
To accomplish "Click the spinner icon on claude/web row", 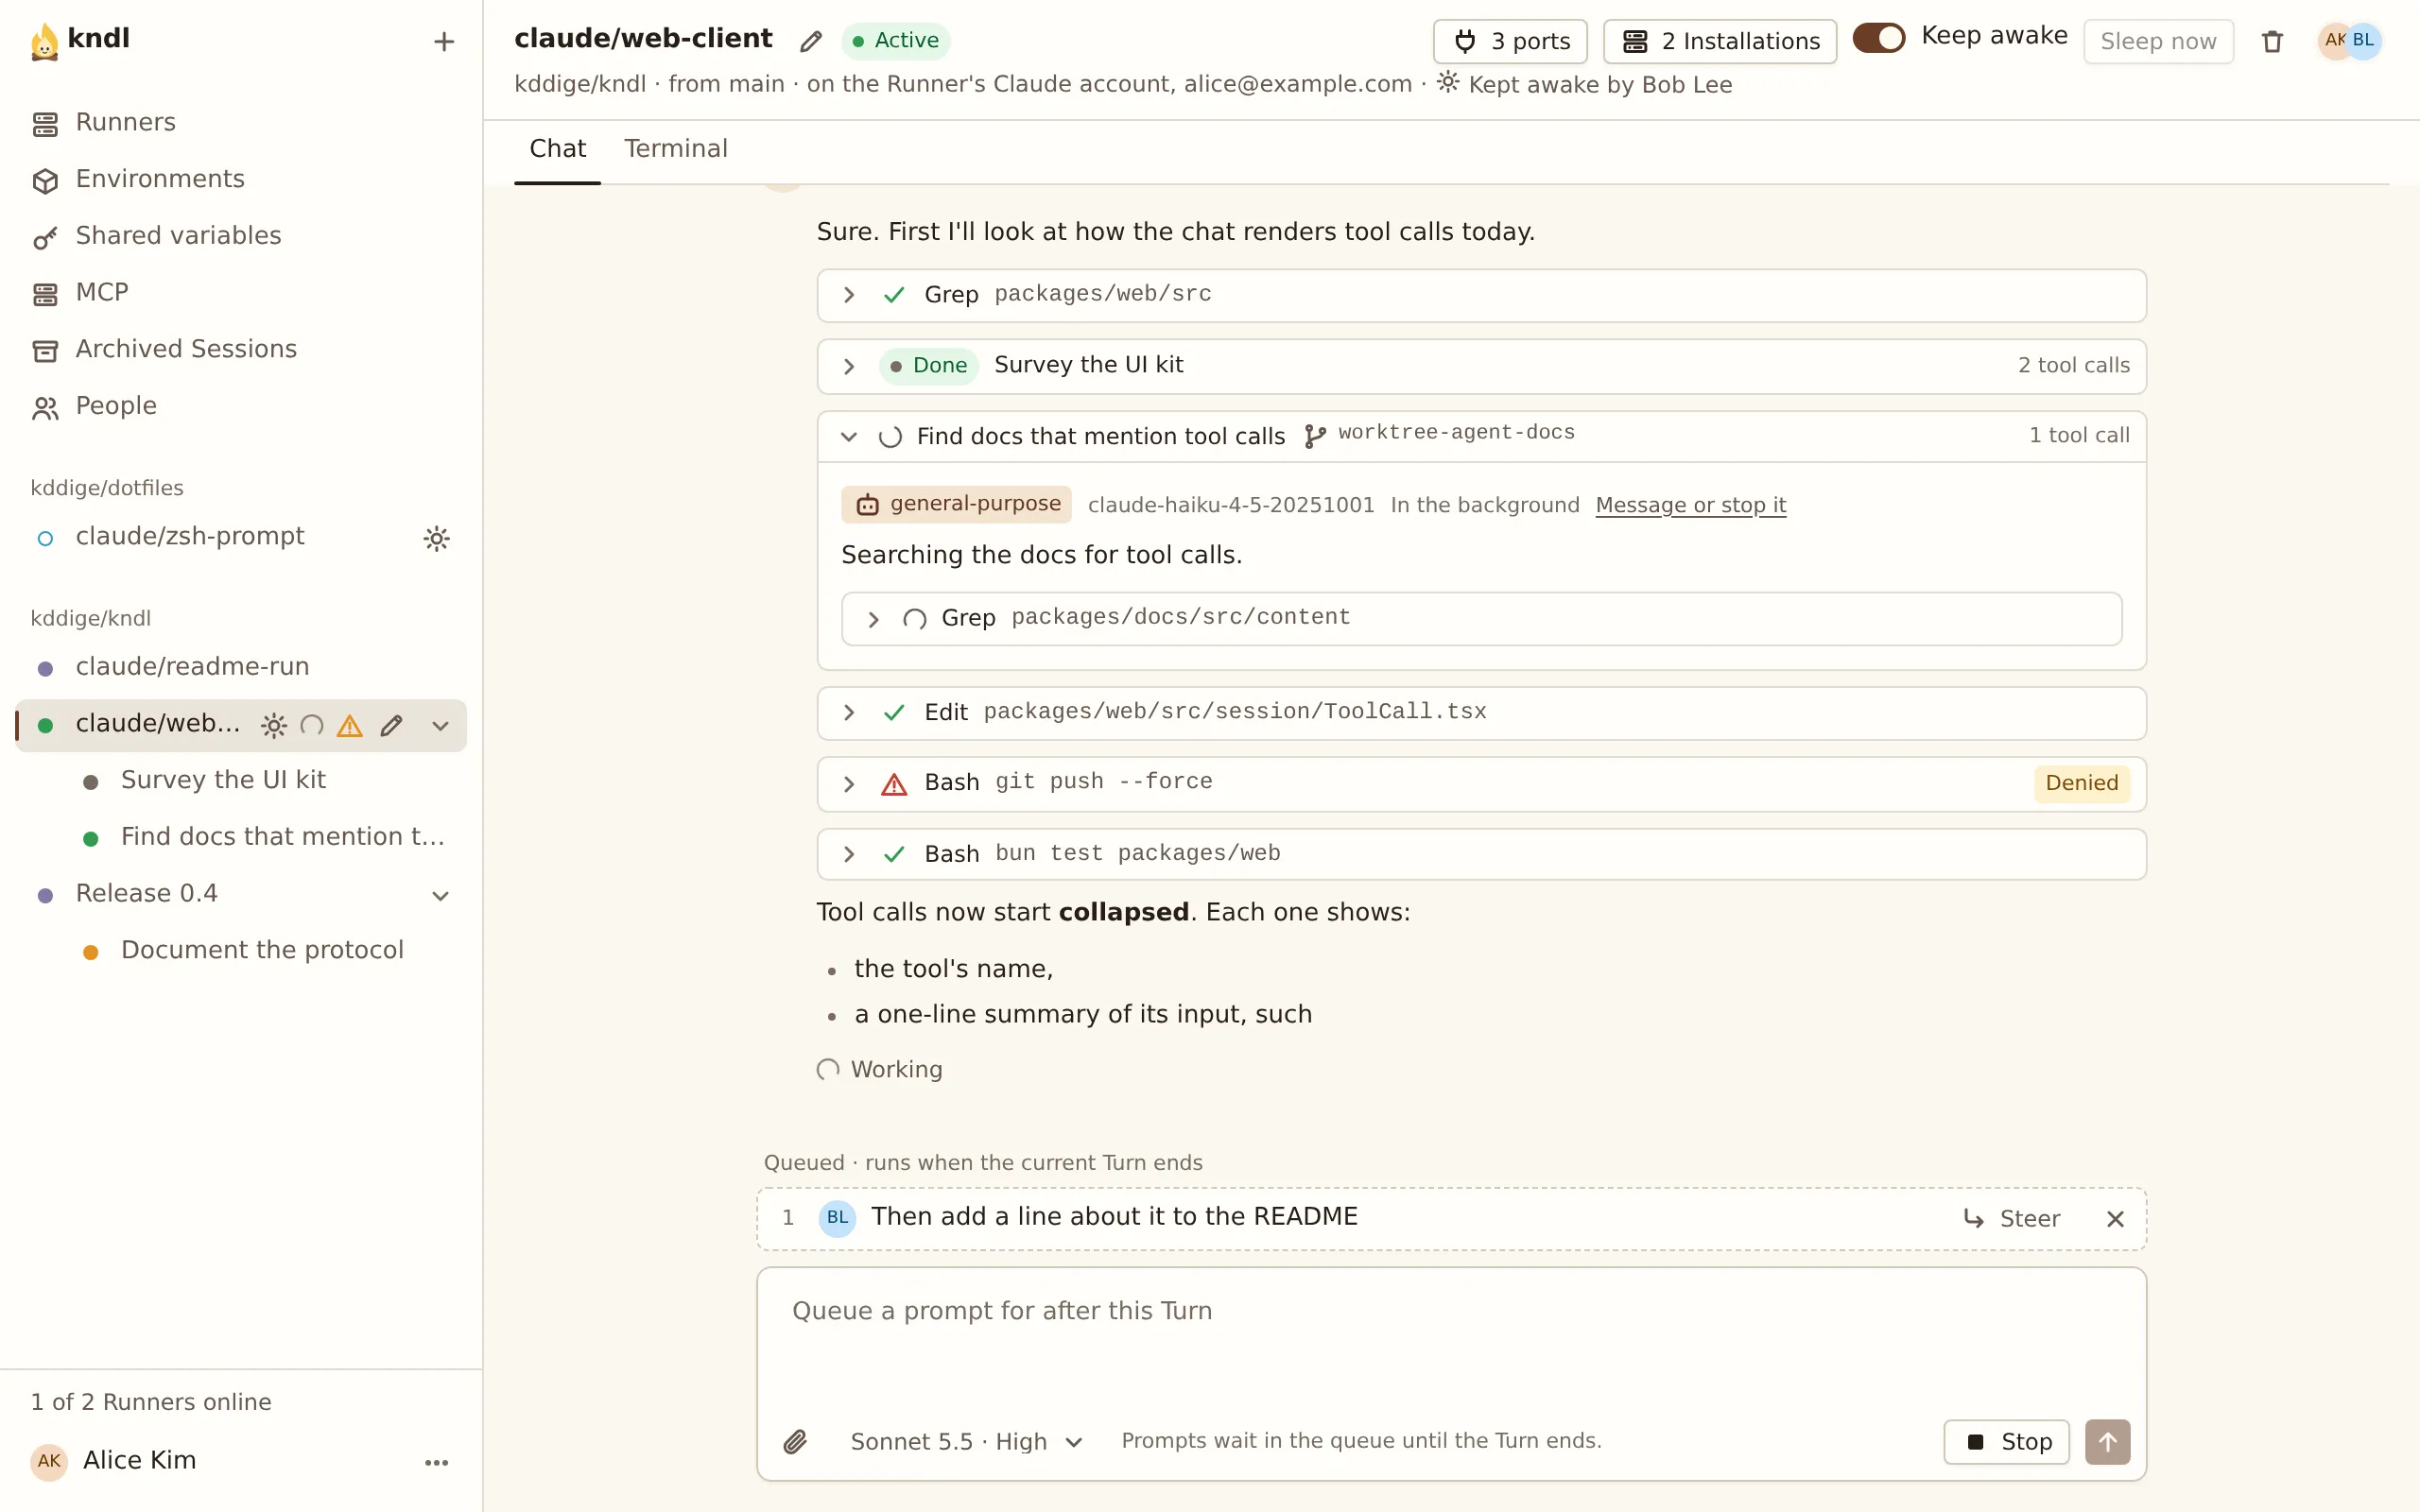I will pyautogui.click(x=312, y=725).
